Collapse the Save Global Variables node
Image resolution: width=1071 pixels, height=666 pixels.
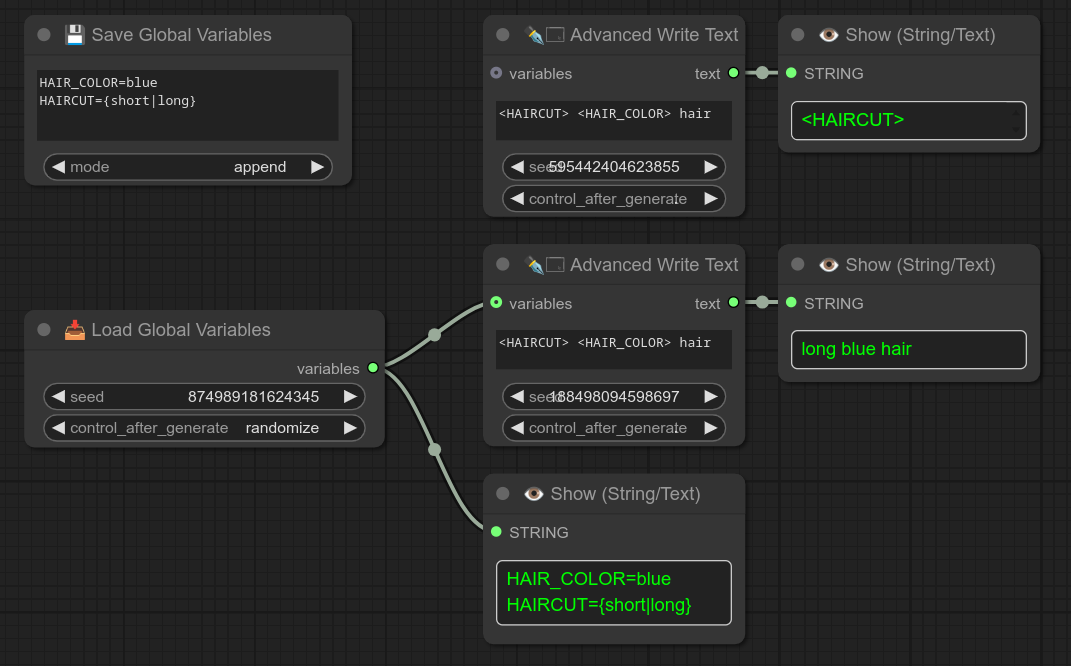[x=44, y=35]
